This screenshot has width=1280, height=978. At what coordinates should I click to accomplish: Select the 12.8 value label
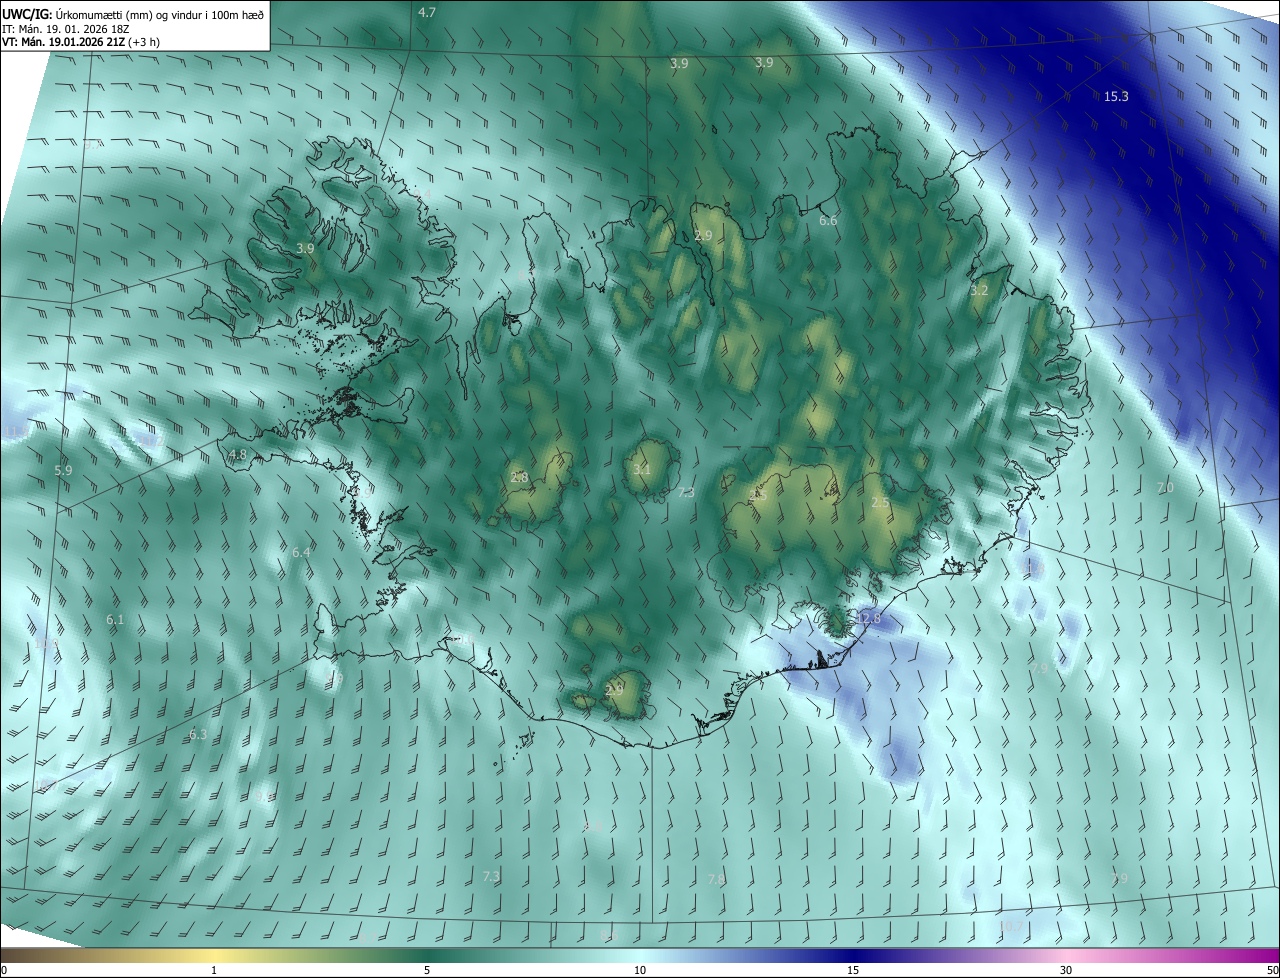click(x=869, y=619)
